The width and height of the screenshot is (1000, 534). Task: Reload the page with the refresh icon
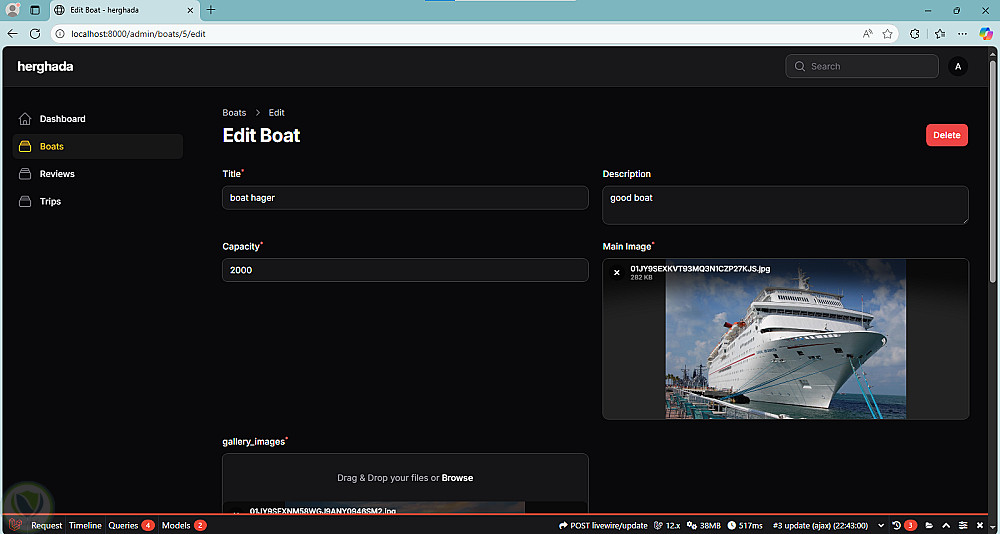point(35,34)
